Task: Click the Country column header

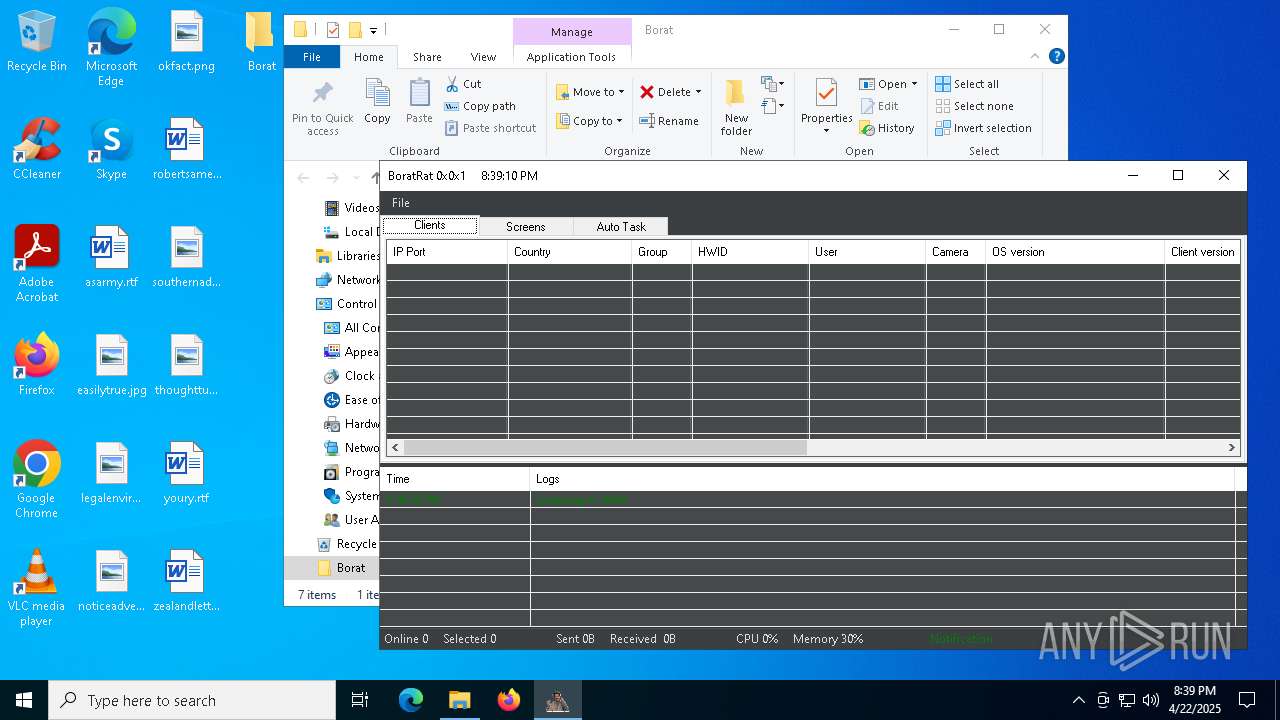Action: tap(570, 252)
